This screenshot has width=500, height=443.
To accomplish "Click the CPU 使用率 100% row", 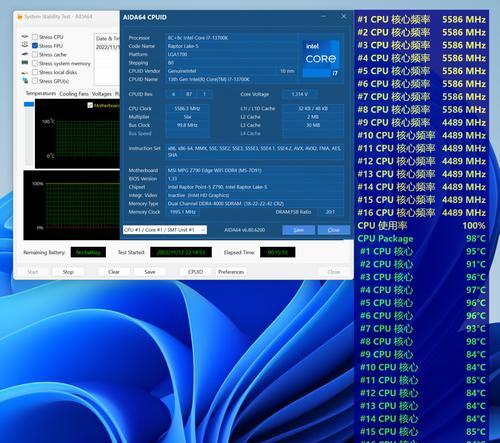I will (x=421, y=225).
